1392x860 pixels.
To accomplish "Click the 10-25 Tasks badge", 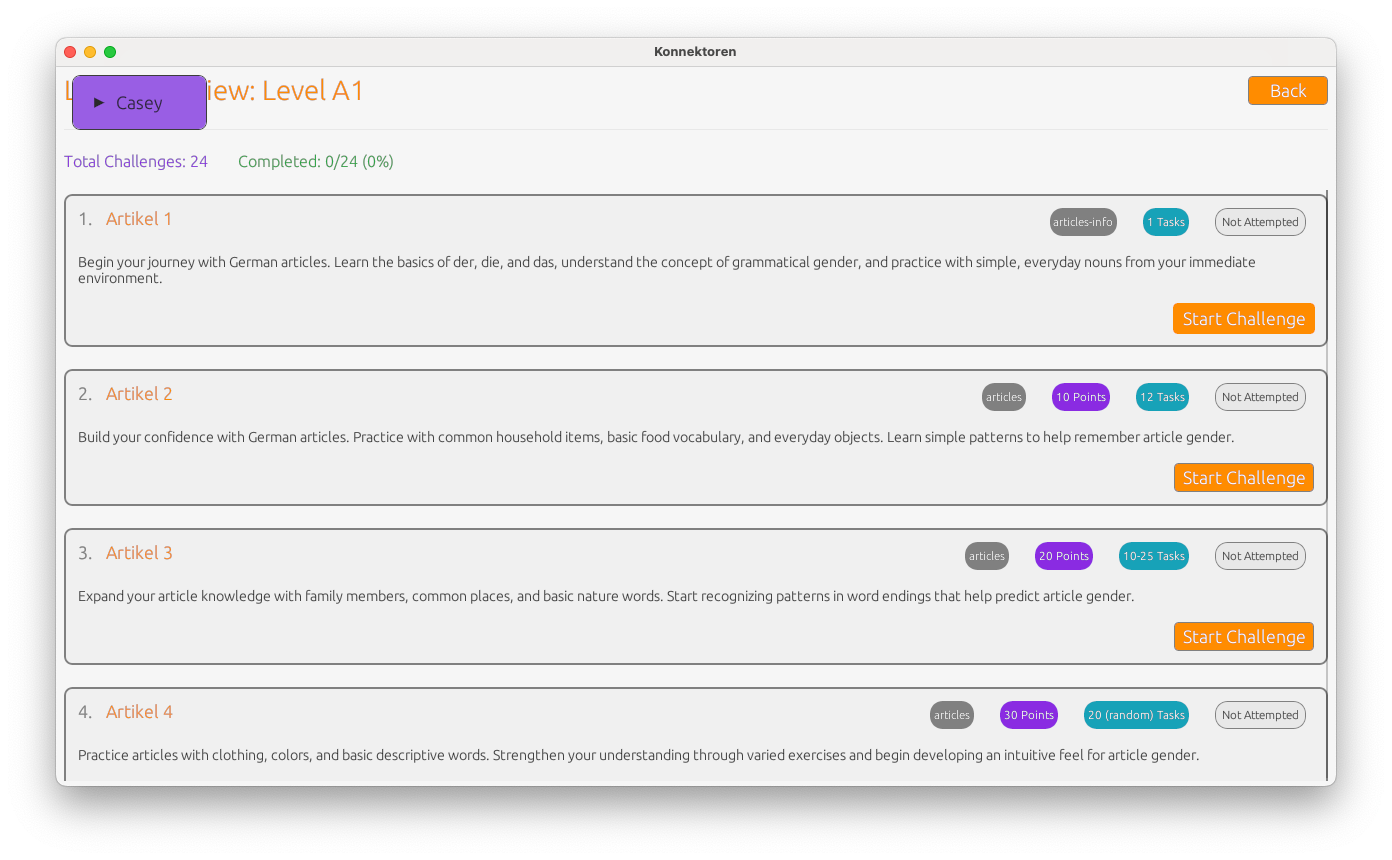I will point(1154,556).
